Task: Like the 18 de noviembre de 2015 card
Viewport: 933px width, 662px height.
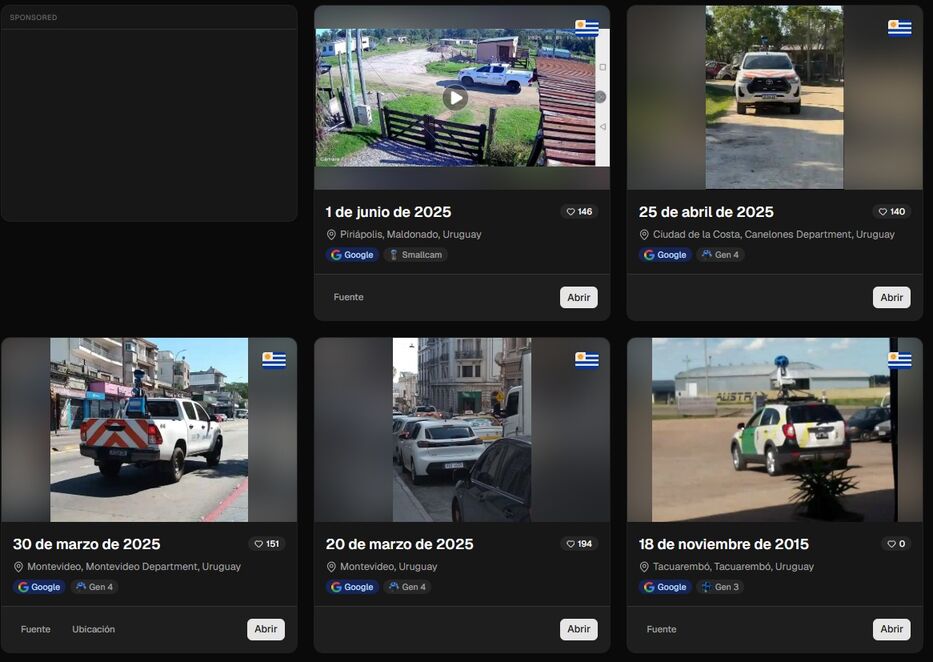Action: [896, 544]
